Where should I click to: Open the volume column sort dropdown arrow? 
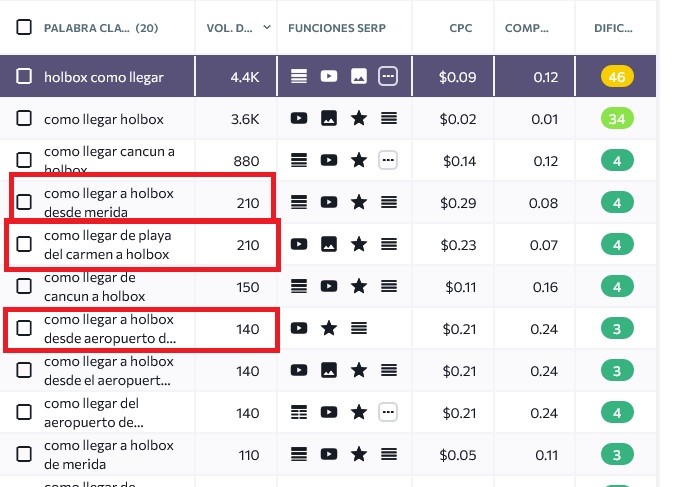pos(266,27)
